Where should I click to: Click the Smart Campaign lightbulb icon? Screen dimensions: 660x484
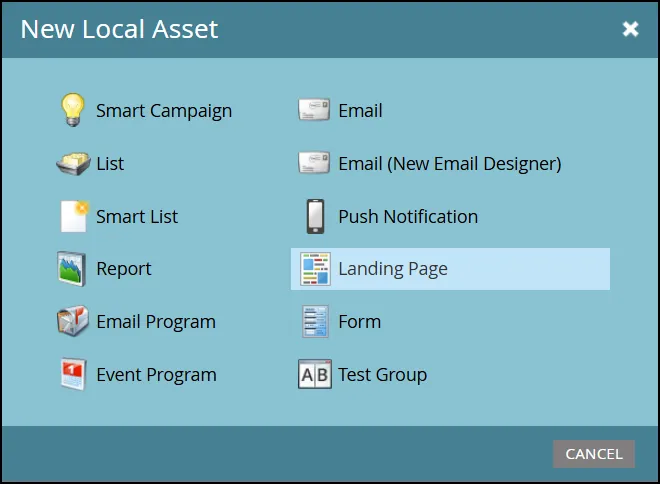tap(73, 110)
